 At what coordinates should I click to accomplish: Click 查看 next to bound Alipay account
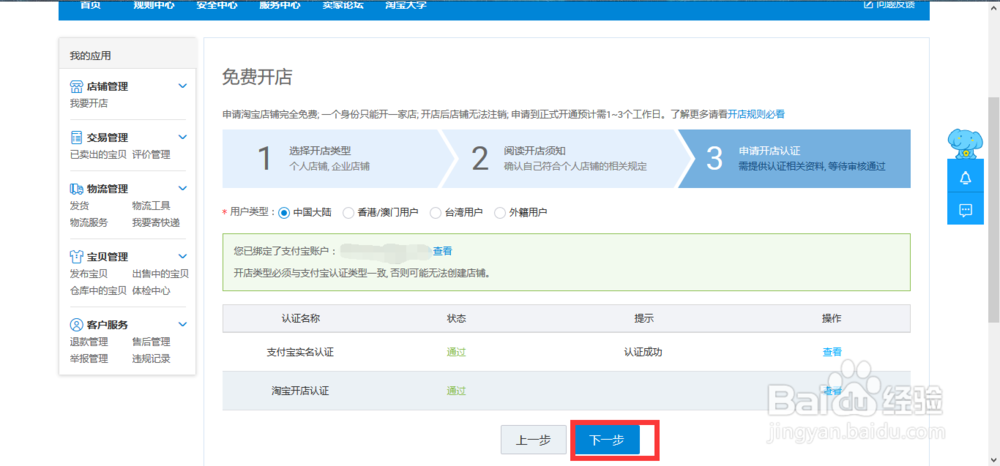click(443, 251)
